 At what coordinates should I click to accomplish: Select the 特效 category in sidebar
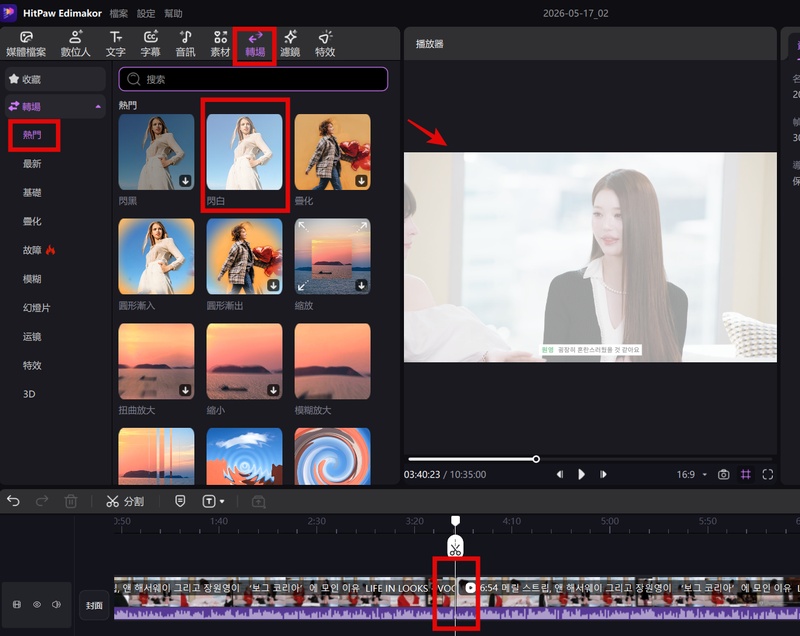(32, 365)
